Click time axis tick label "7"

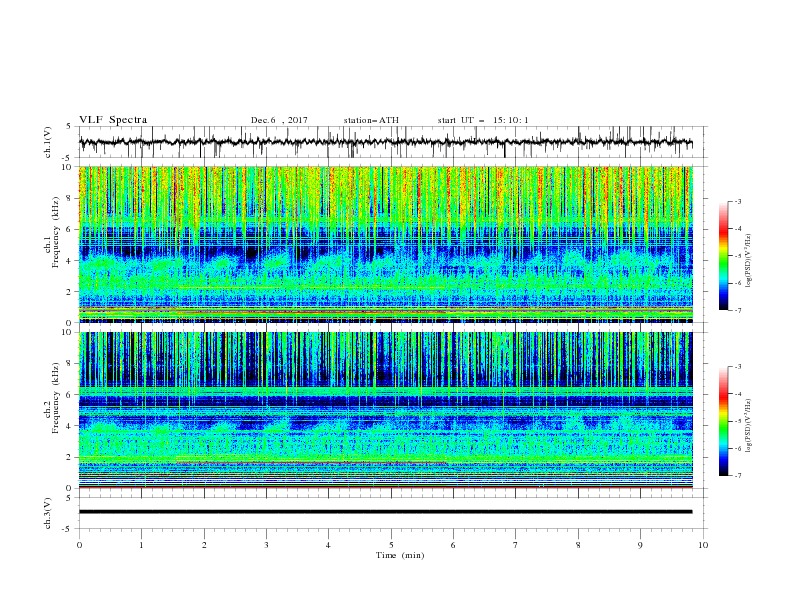click(516, 545)
